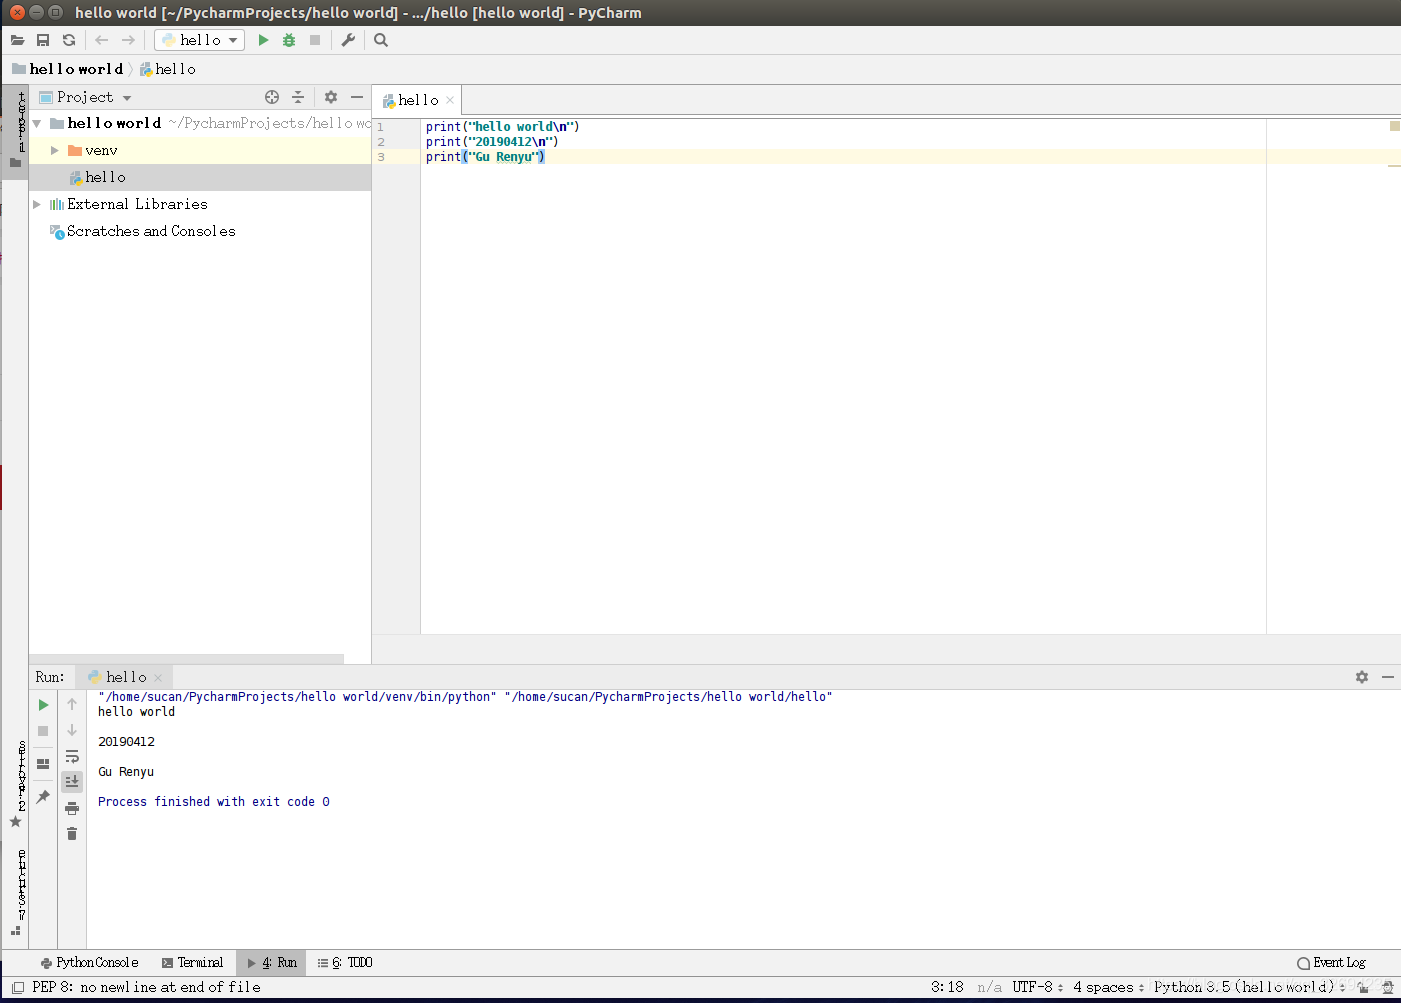Hide the Run panel with minus icon
1401x1003 pixels.
tap(1388, 677)
